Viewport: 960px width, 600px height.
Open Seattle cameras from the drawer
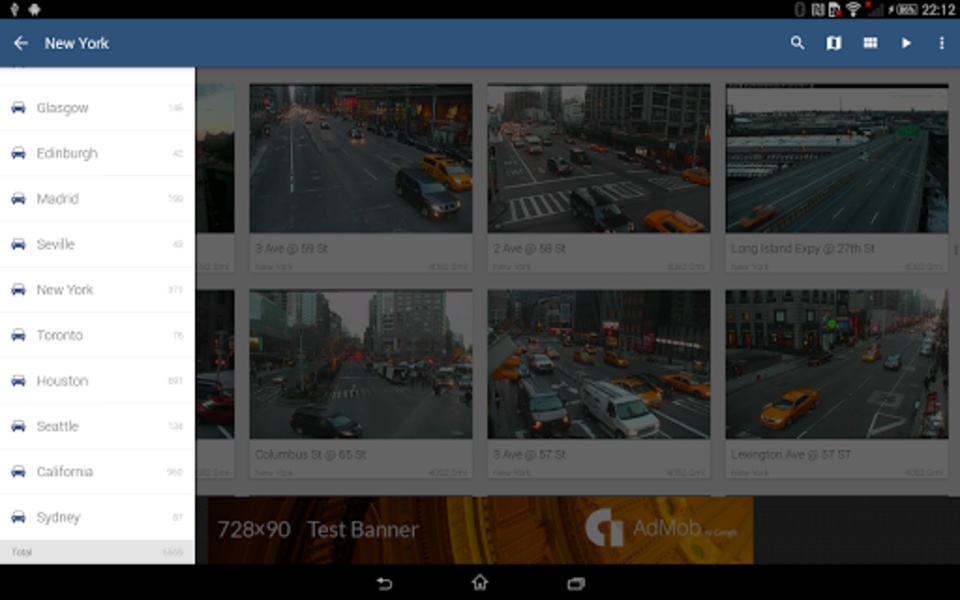(97, 426)
